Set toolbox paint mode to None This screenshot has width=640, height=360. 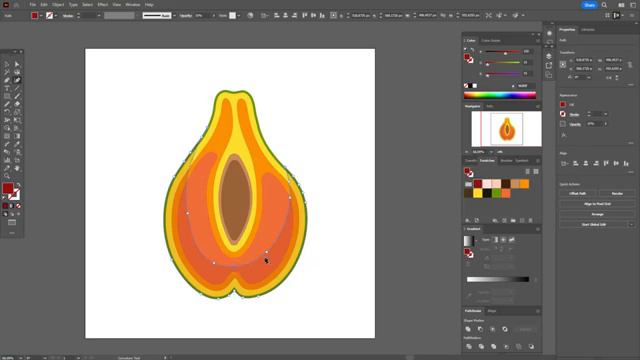pyautogui.click(x=18, y=206)
